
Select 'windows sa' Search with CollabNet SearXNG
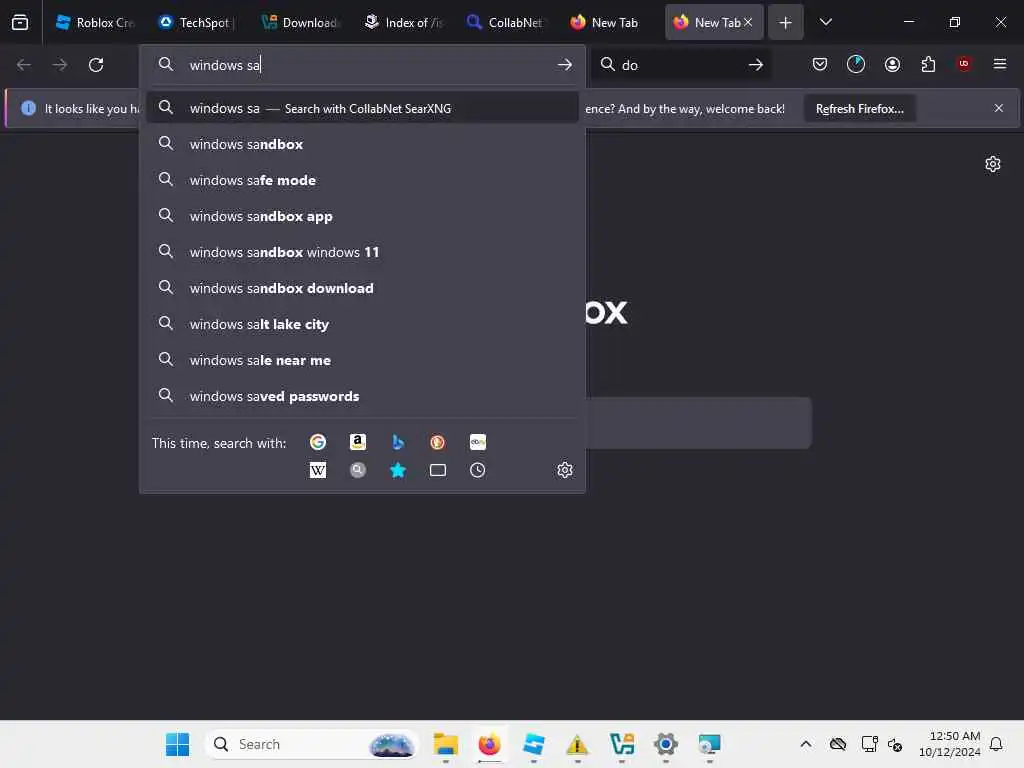pos(362,108)
